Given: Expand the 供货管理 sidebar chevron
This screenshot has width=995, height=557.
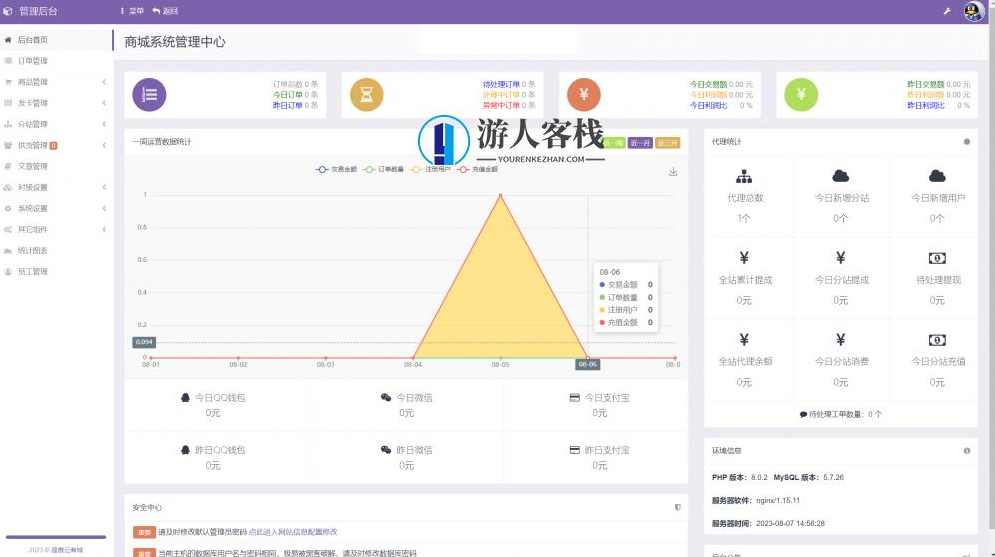Looking at the screenshot, I should click(x=104, y=145).
